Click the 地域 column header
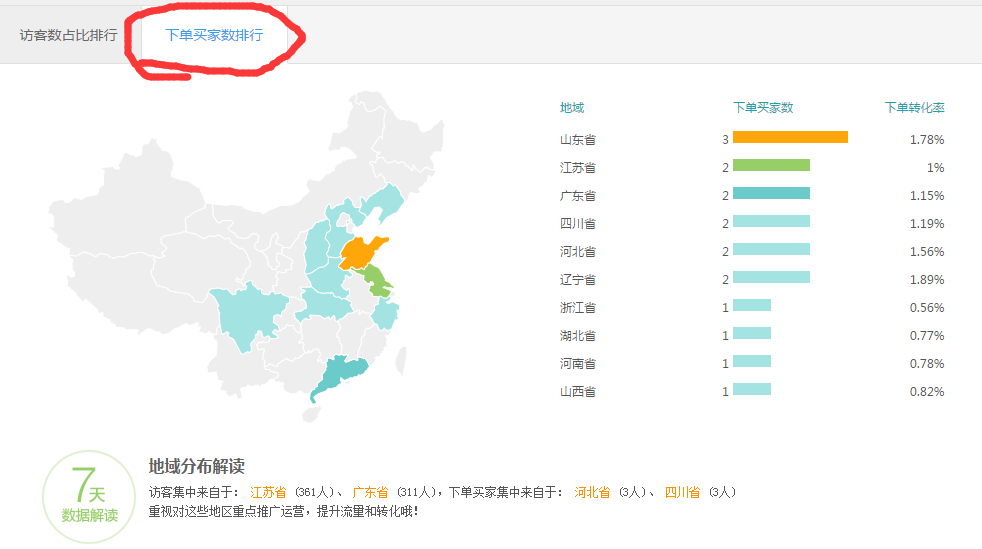Image resolution: width=982 pixels, height=549 pixels. pyautogui.click(x=572, y=108)
